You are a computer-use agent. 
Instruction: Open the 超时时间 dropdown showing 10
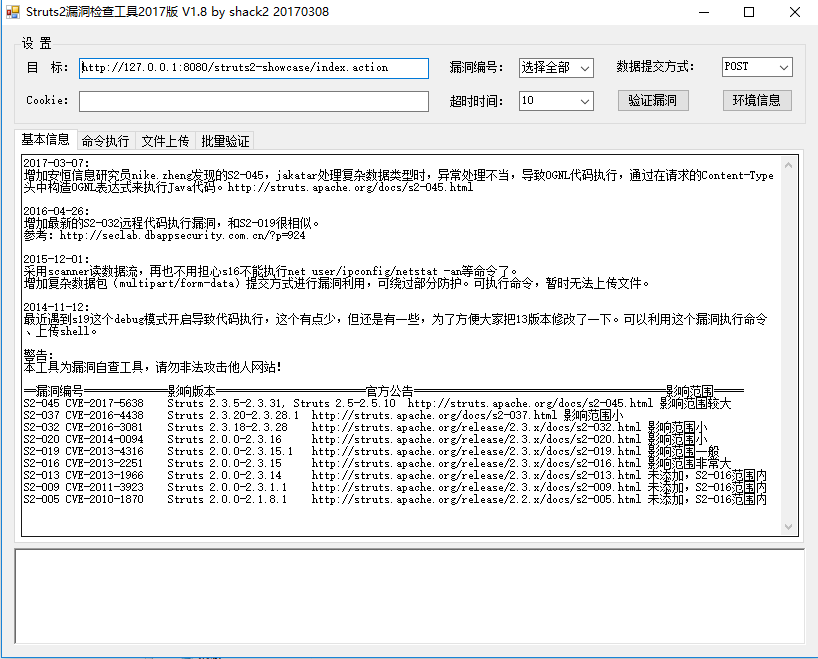[x=556, y=101]
